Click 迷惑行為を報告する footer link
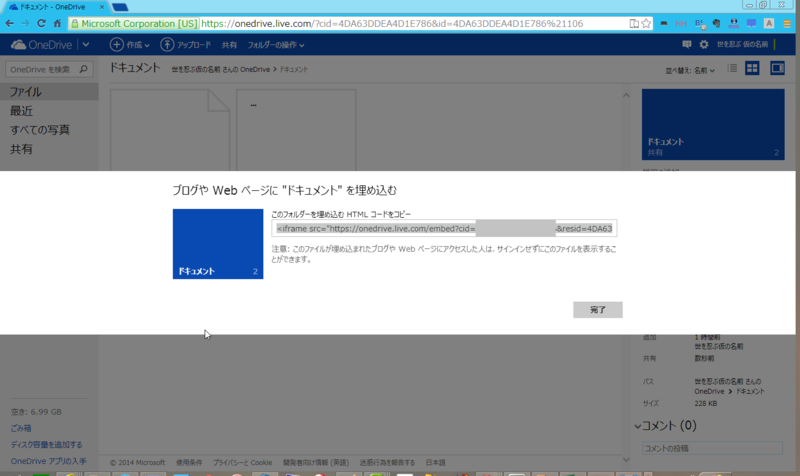This screenshot has height=476, width=800. [387, 463]
